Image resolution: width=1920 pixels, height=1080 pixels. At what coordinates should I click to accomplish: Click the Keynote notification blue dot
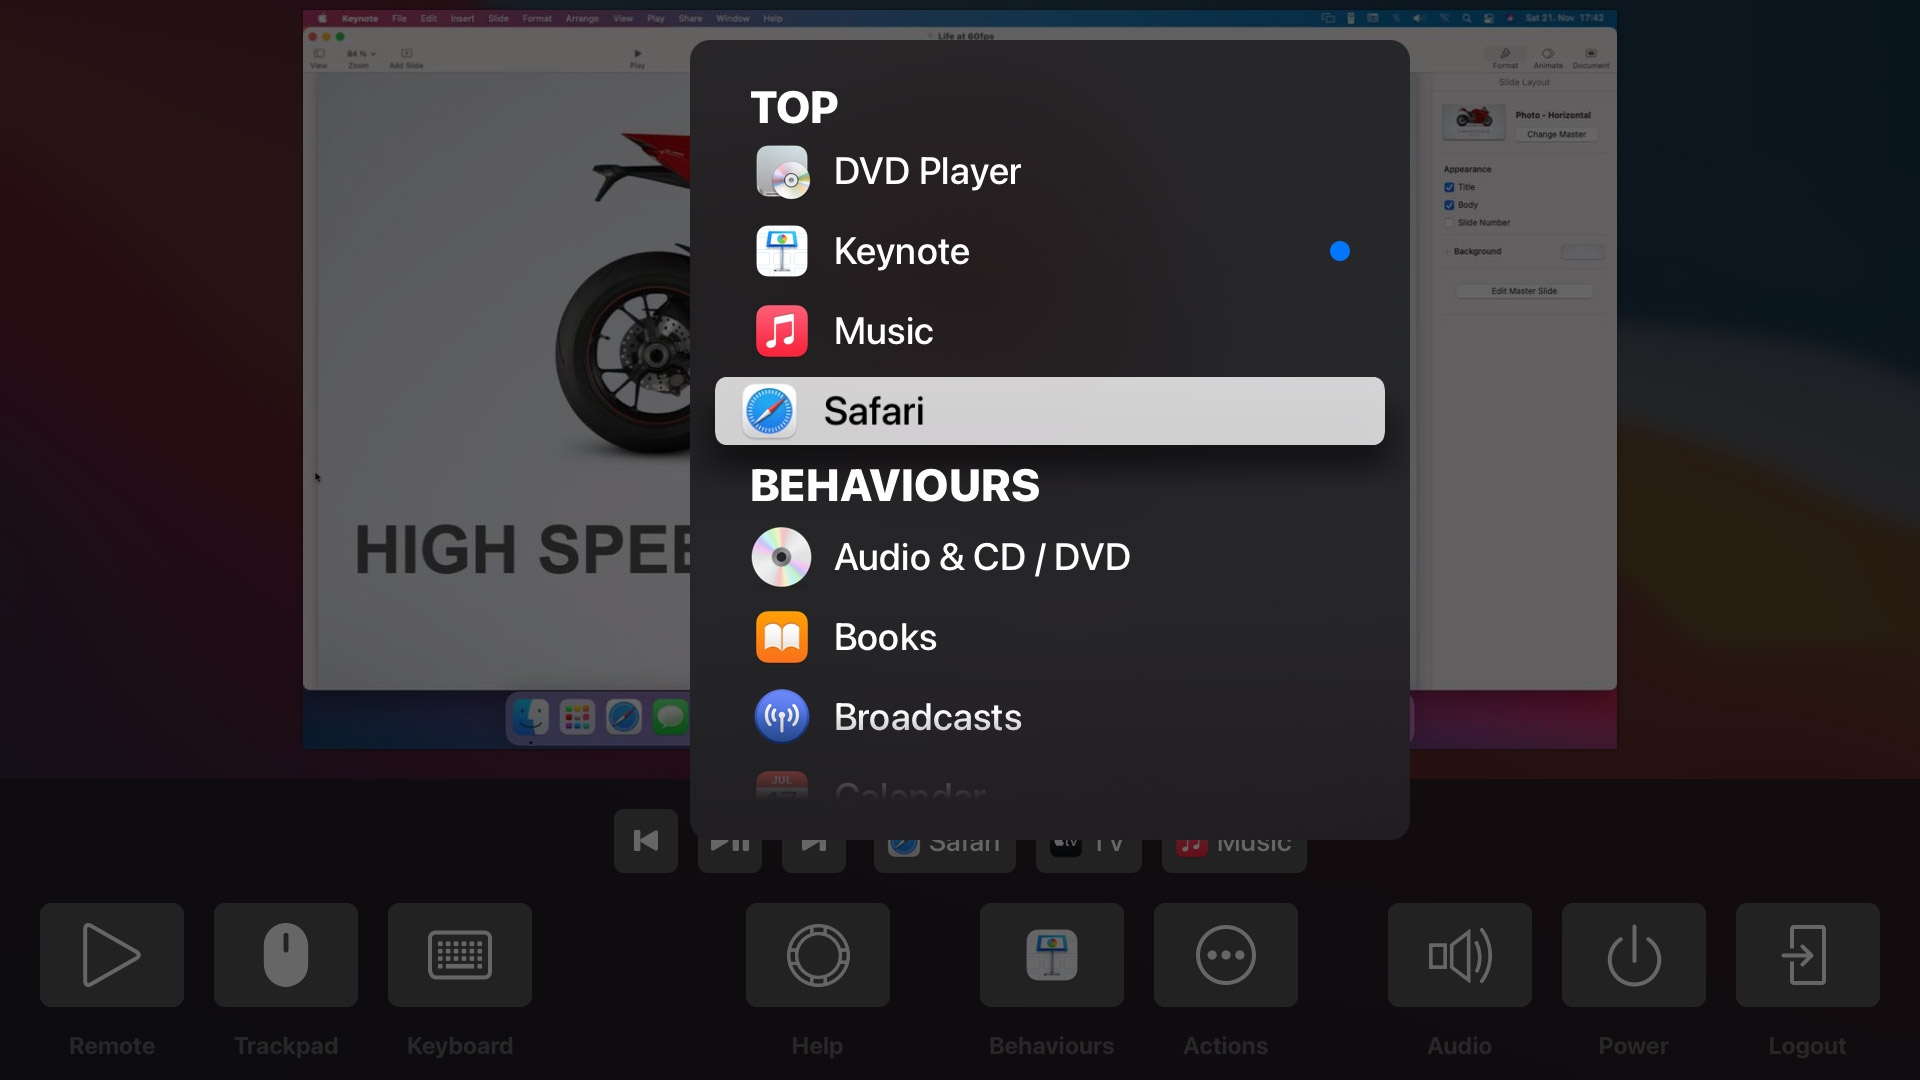click(x=1340, y=251)
